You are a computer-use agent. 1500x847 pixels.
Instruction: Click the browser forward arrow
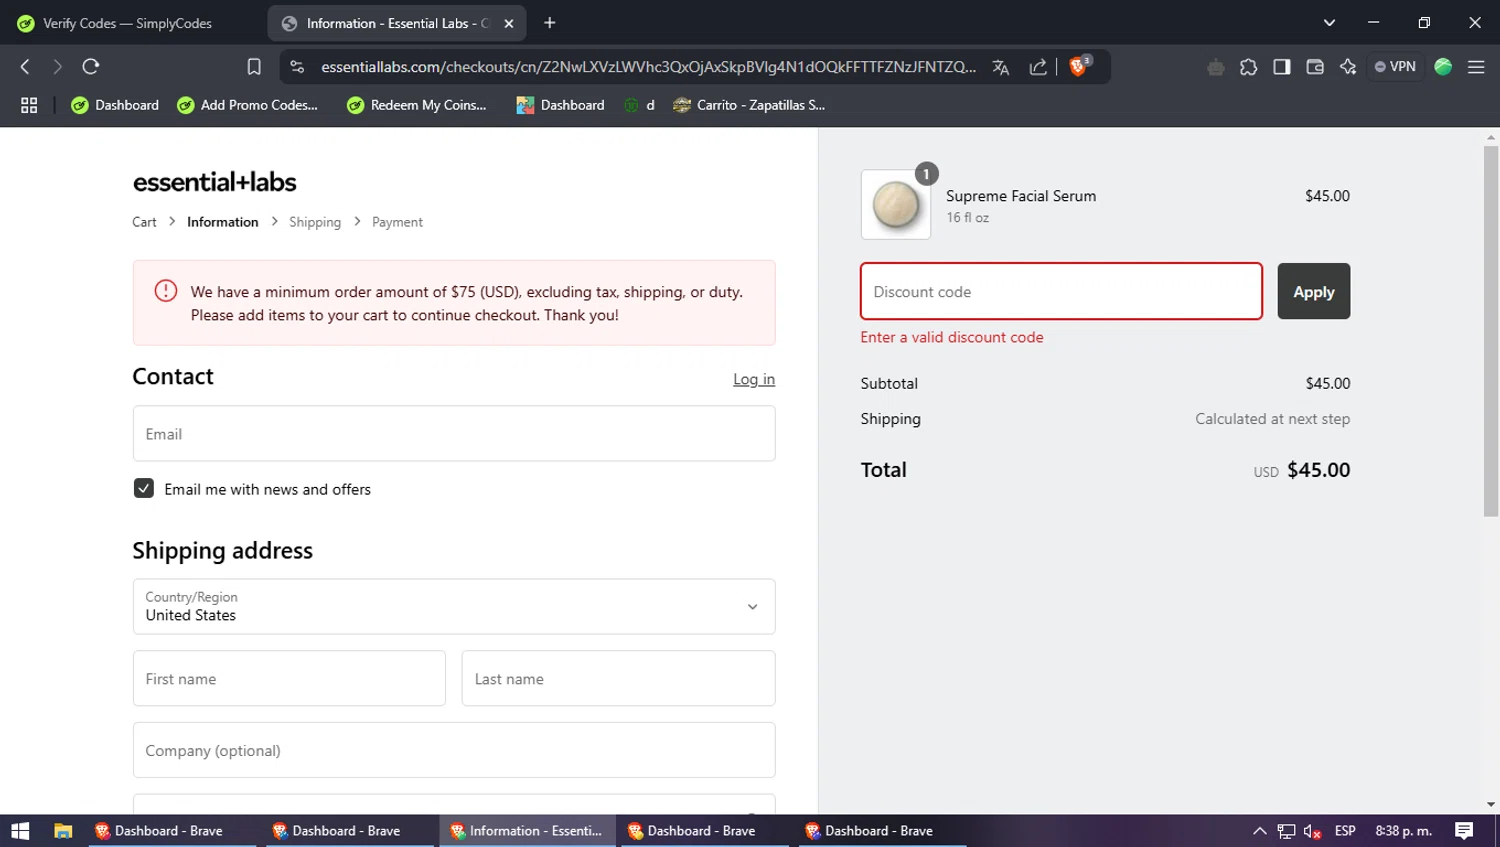point(57,67)
